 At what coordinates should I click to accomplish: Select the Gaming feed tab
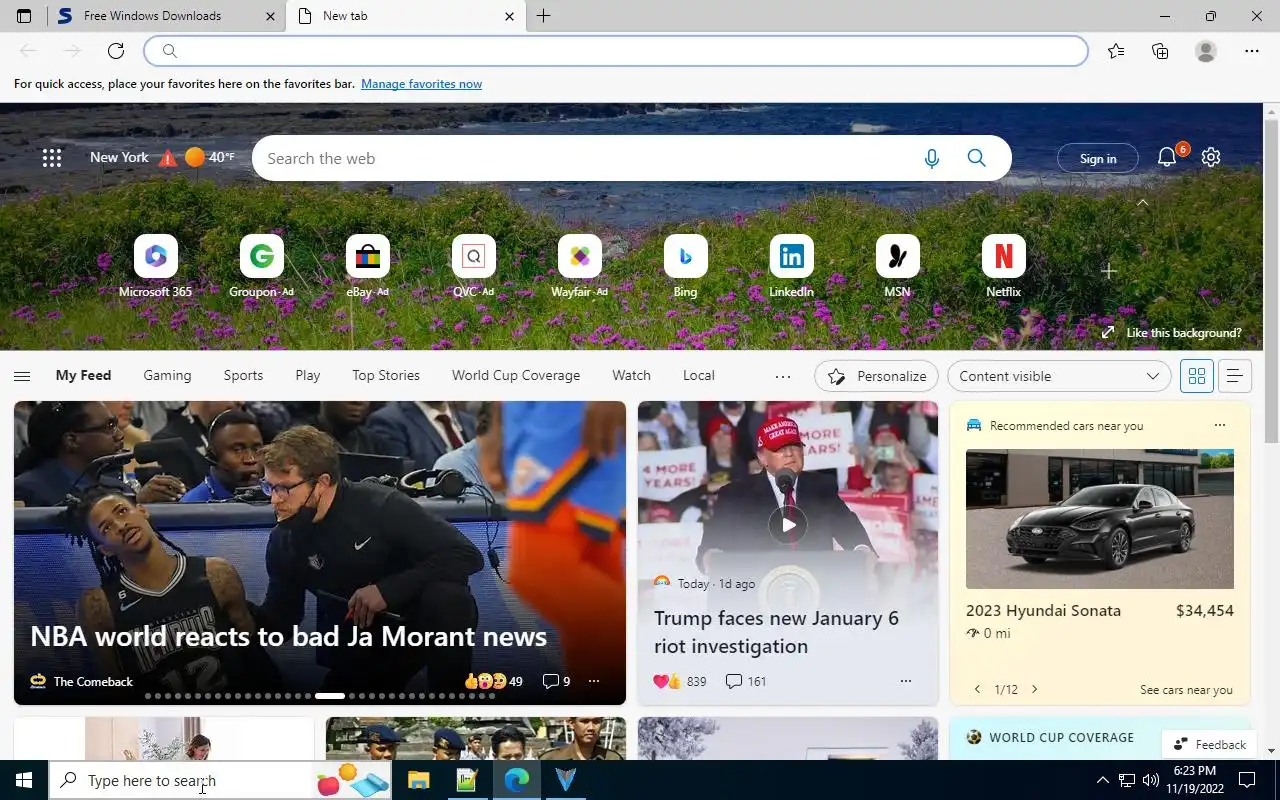(x=167, y=376)
